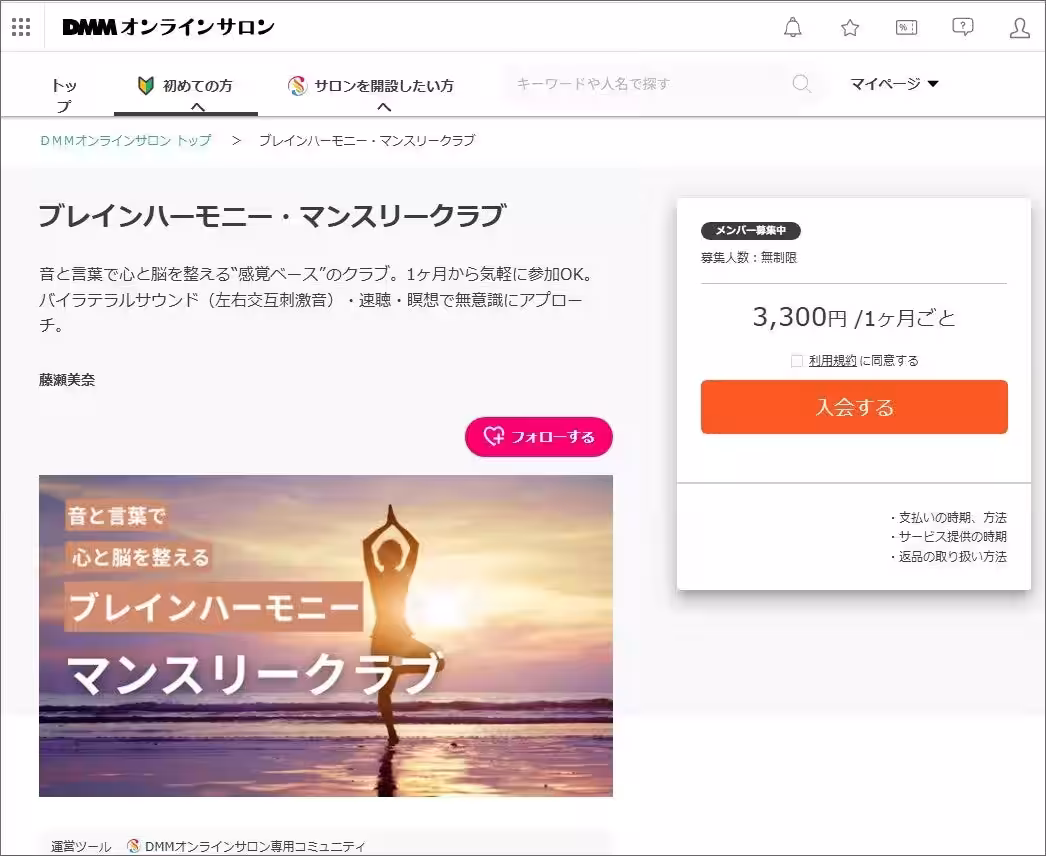
Task: Open help via question mark icon
Action: [962, 28]
